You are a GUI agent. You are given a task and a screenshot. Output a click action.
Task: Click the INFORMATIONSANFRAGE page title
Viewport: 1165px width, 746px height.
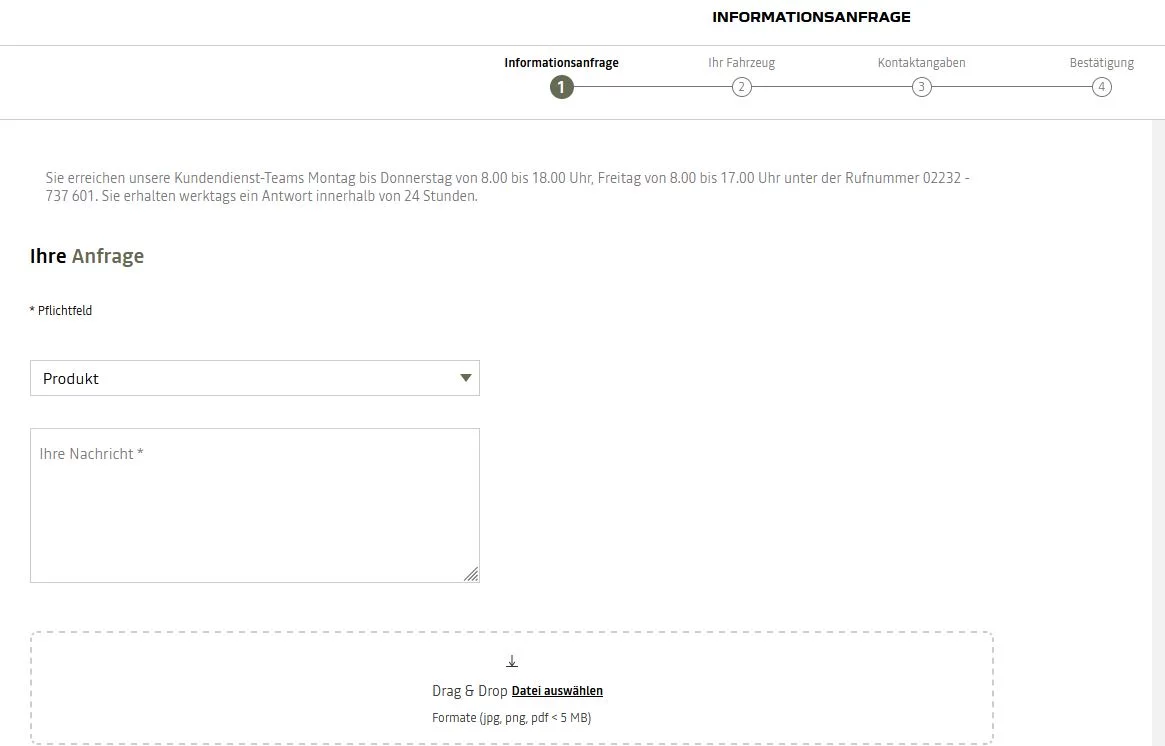(x=811, y=17)
